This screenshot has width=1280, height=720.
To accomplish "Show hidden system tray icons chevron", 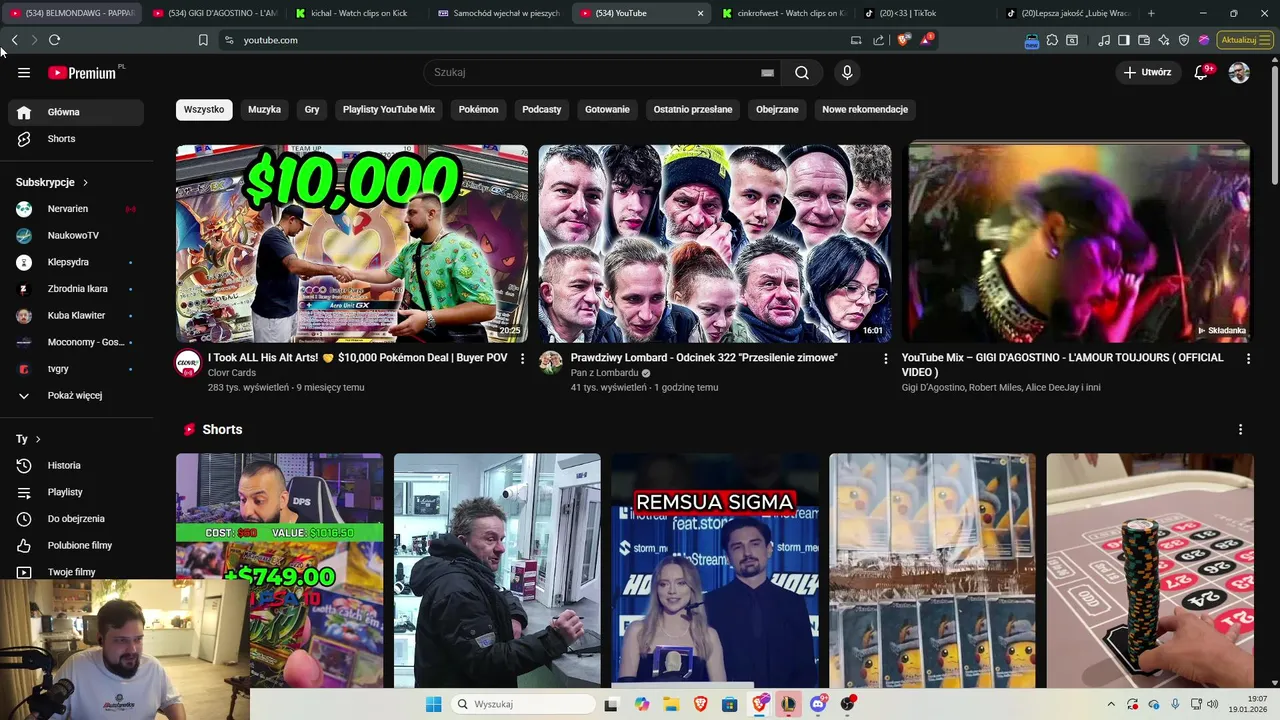I will [1110, 704].
